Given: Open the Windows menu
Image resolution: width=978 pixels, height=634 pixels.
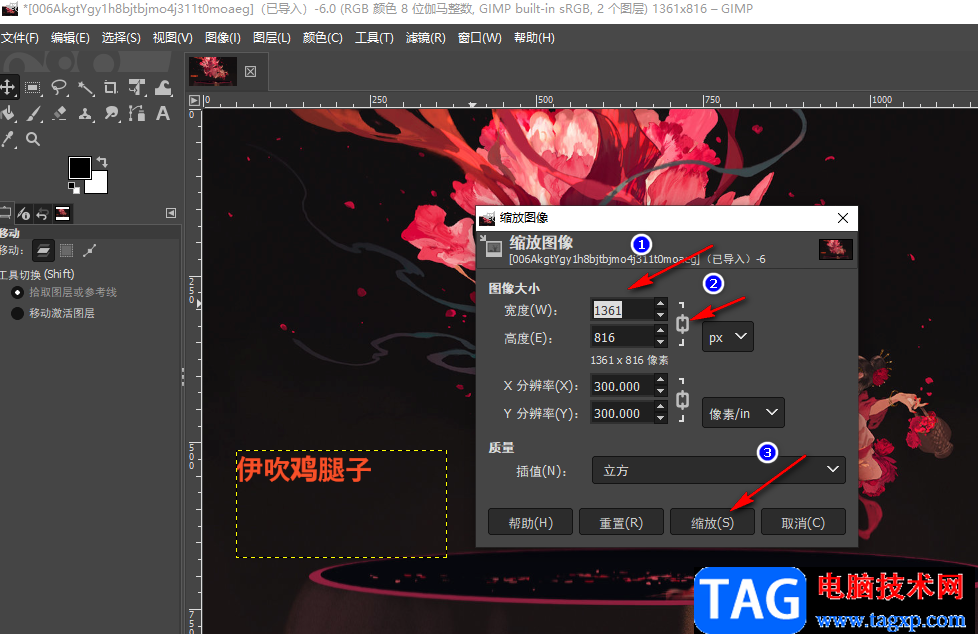Looking at the screenshot, I should click(480, 38).
